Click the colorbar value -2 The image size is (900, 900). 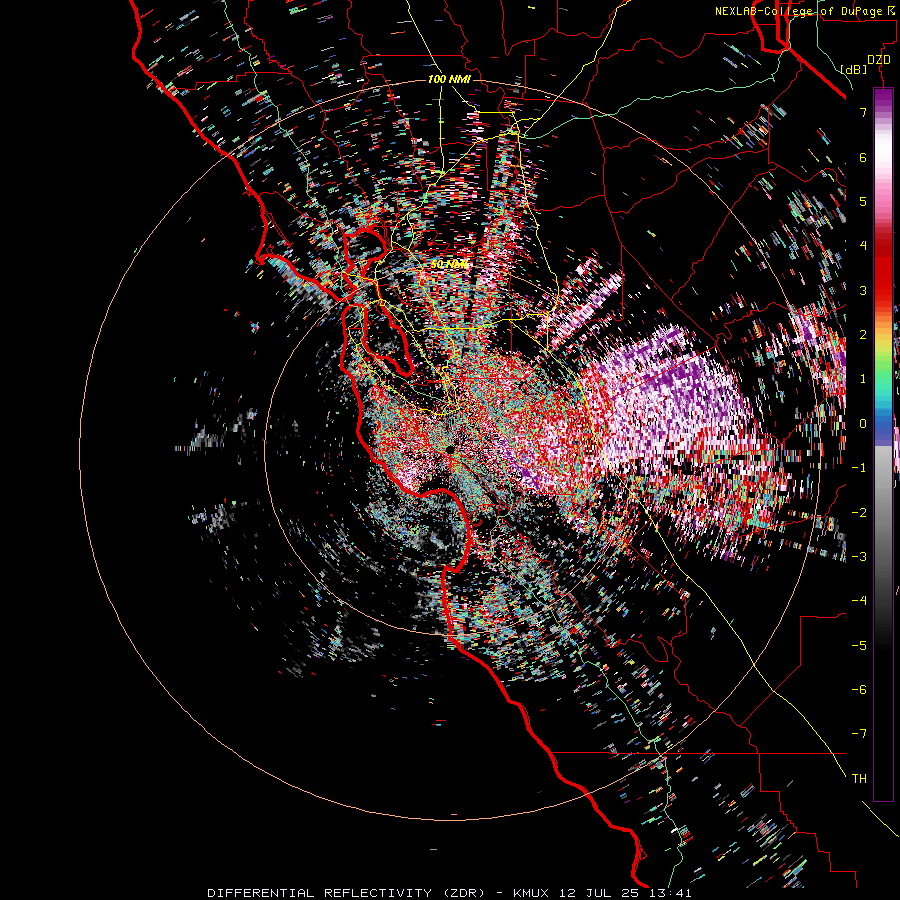pyautogui.click(x=859, y=513)
